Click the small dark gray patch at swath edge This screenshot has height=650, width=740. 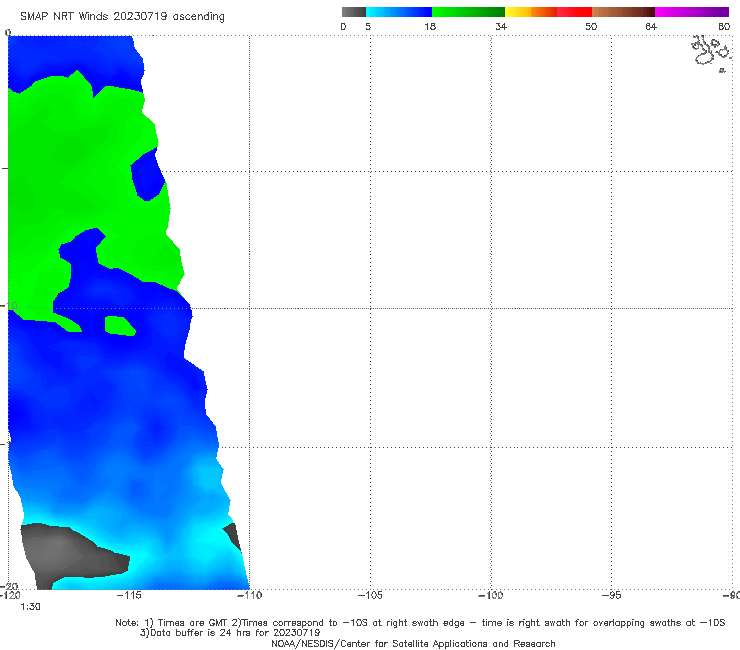coord(233,536)
